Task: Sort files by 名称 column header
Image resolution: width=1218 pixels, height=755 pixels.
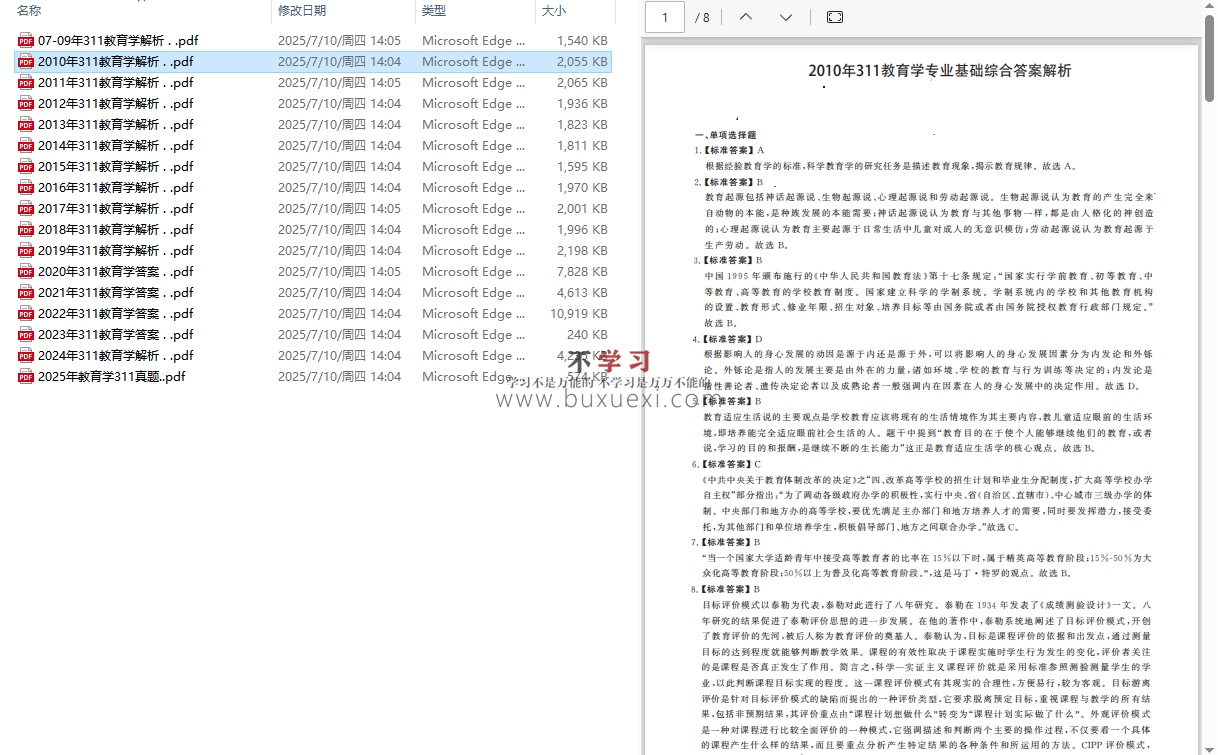Action: (30, 10)
